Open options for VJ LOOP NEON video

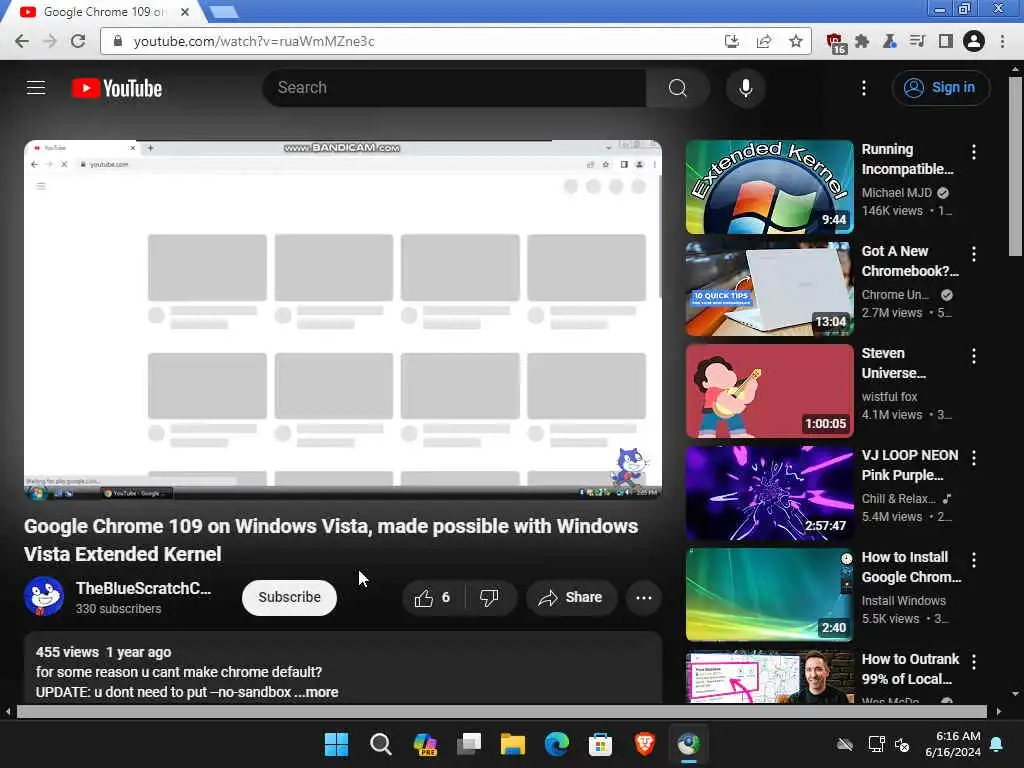974,458
